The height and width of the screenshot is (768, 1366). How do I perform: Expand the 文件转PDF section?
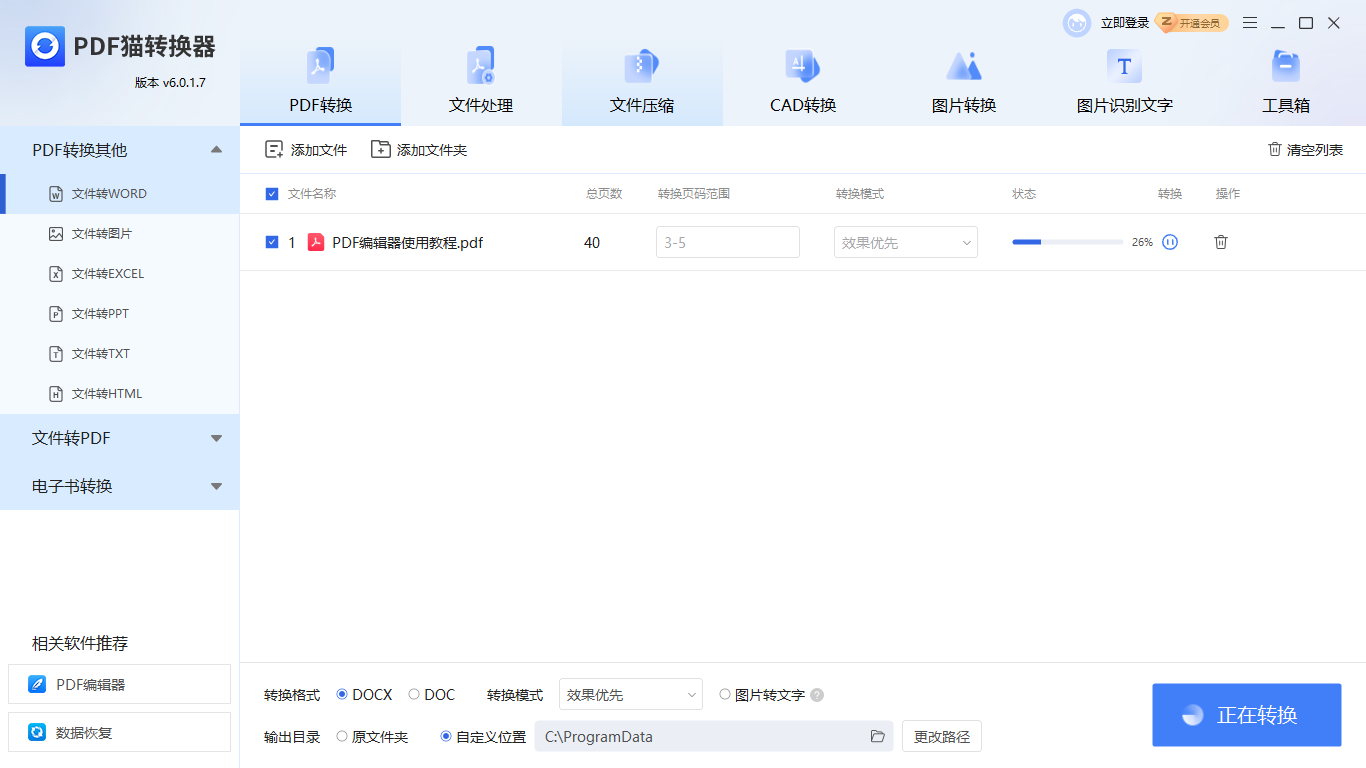coord(217,438)
